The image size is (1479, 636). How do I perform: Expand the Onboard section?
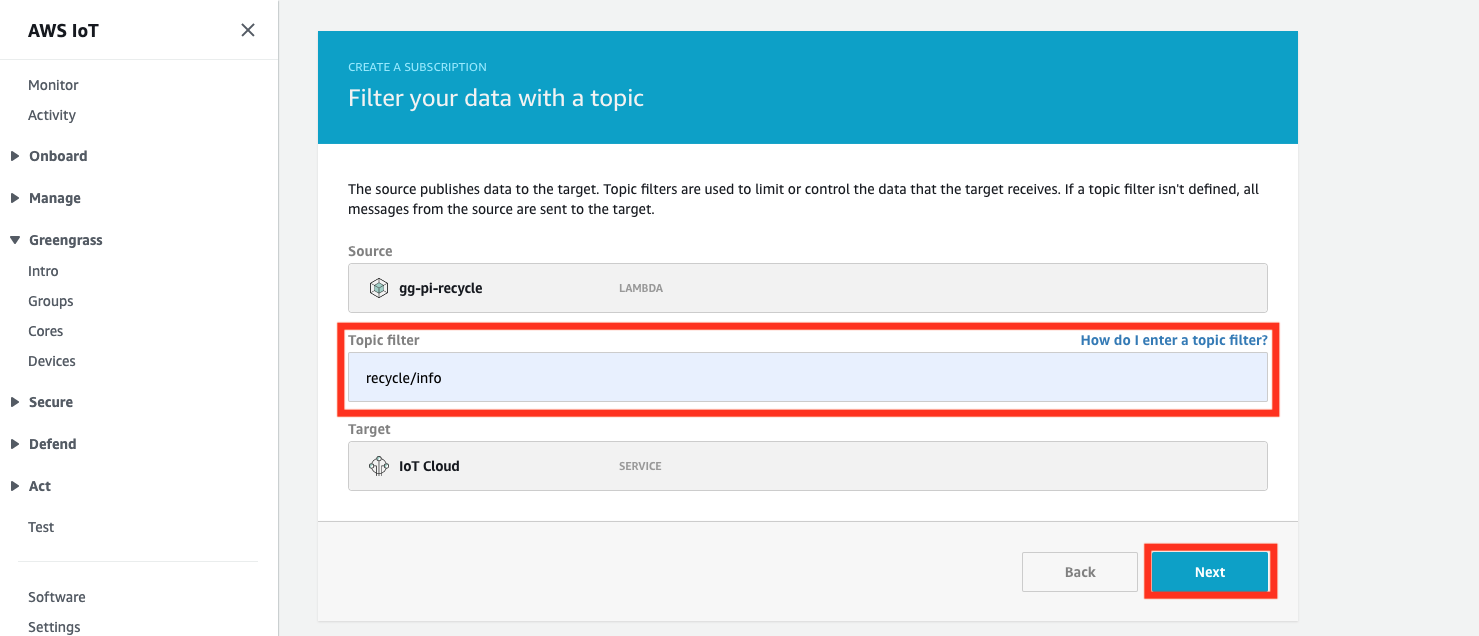(x=15, y=156)
